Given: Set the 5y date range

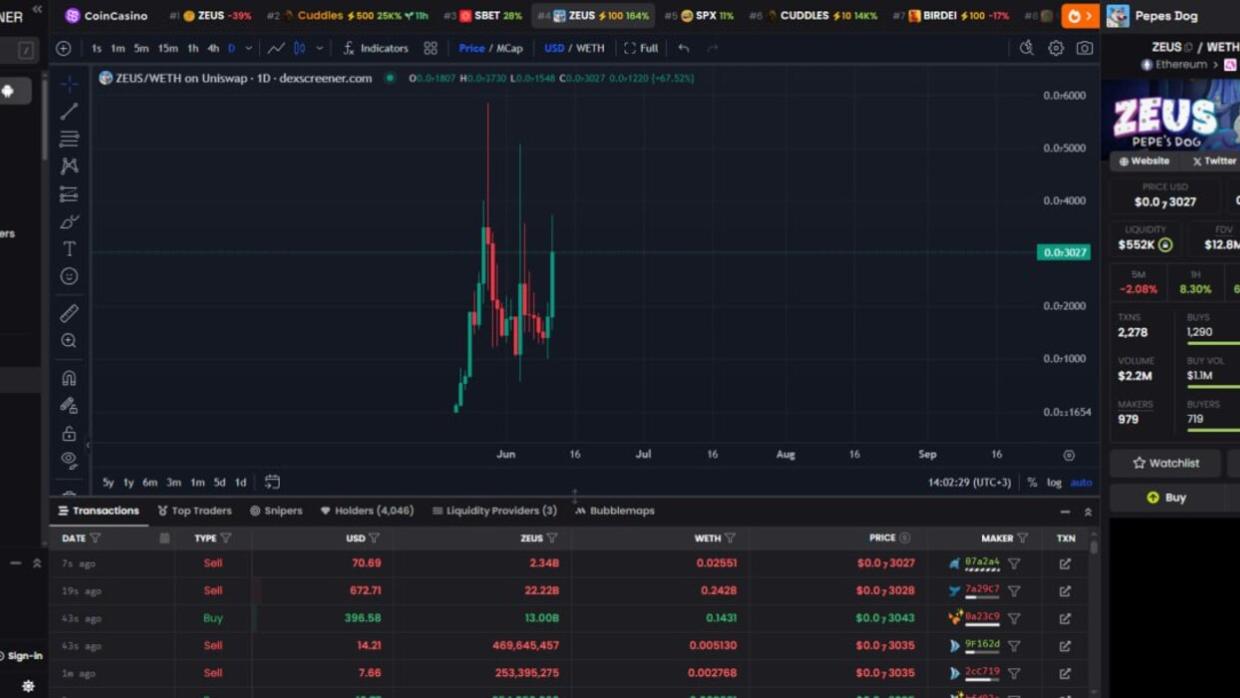Looking at the screenshot, I should 108,483.
